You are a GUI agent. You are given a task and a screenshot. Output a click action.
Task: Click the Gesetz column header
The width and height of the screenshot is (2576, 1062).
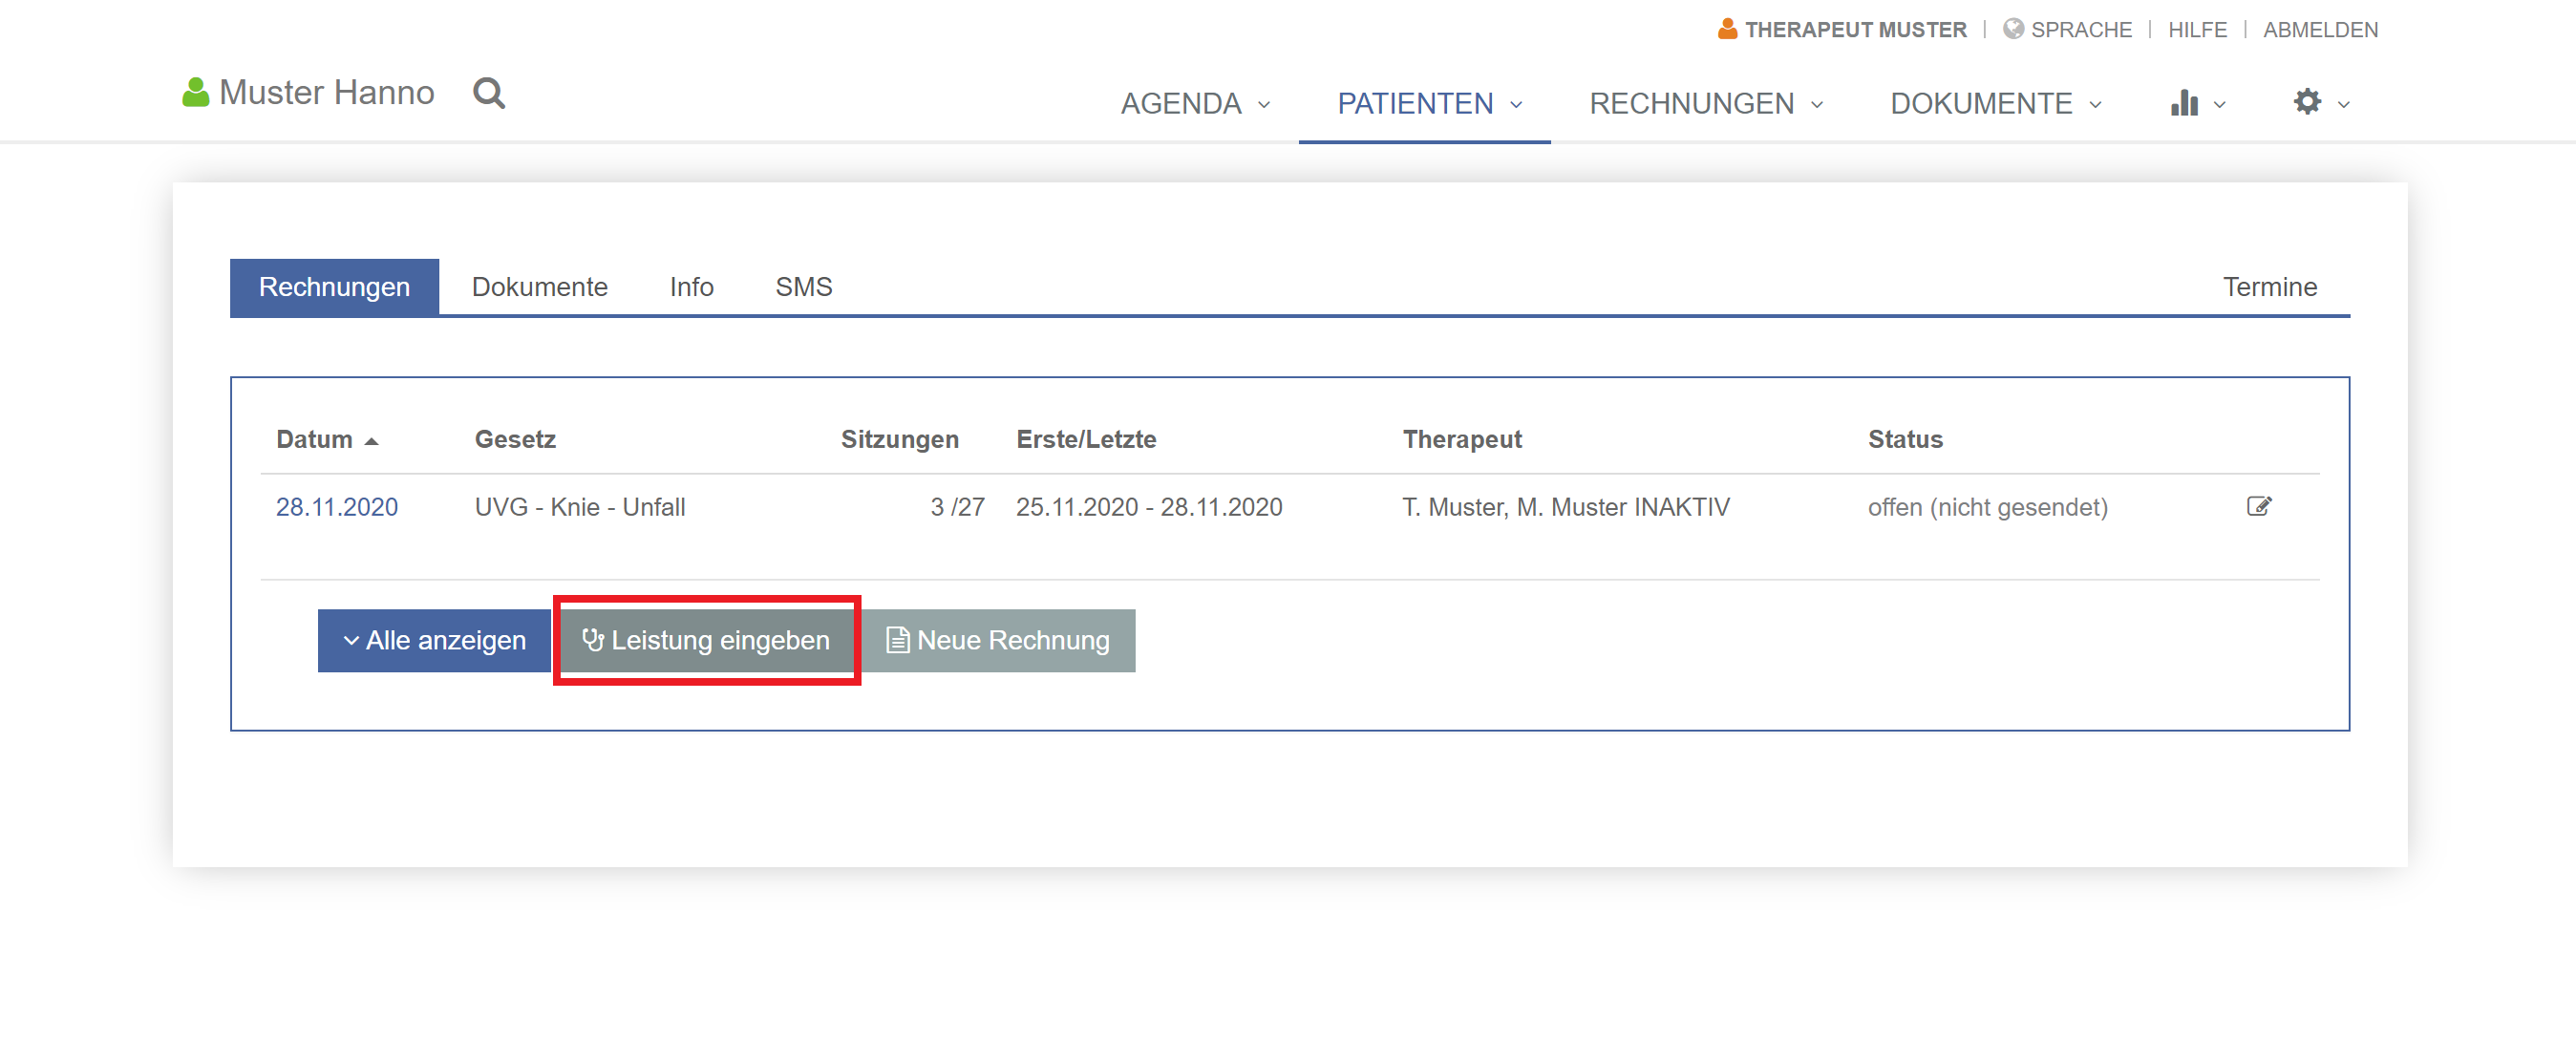tap(515, 439)
